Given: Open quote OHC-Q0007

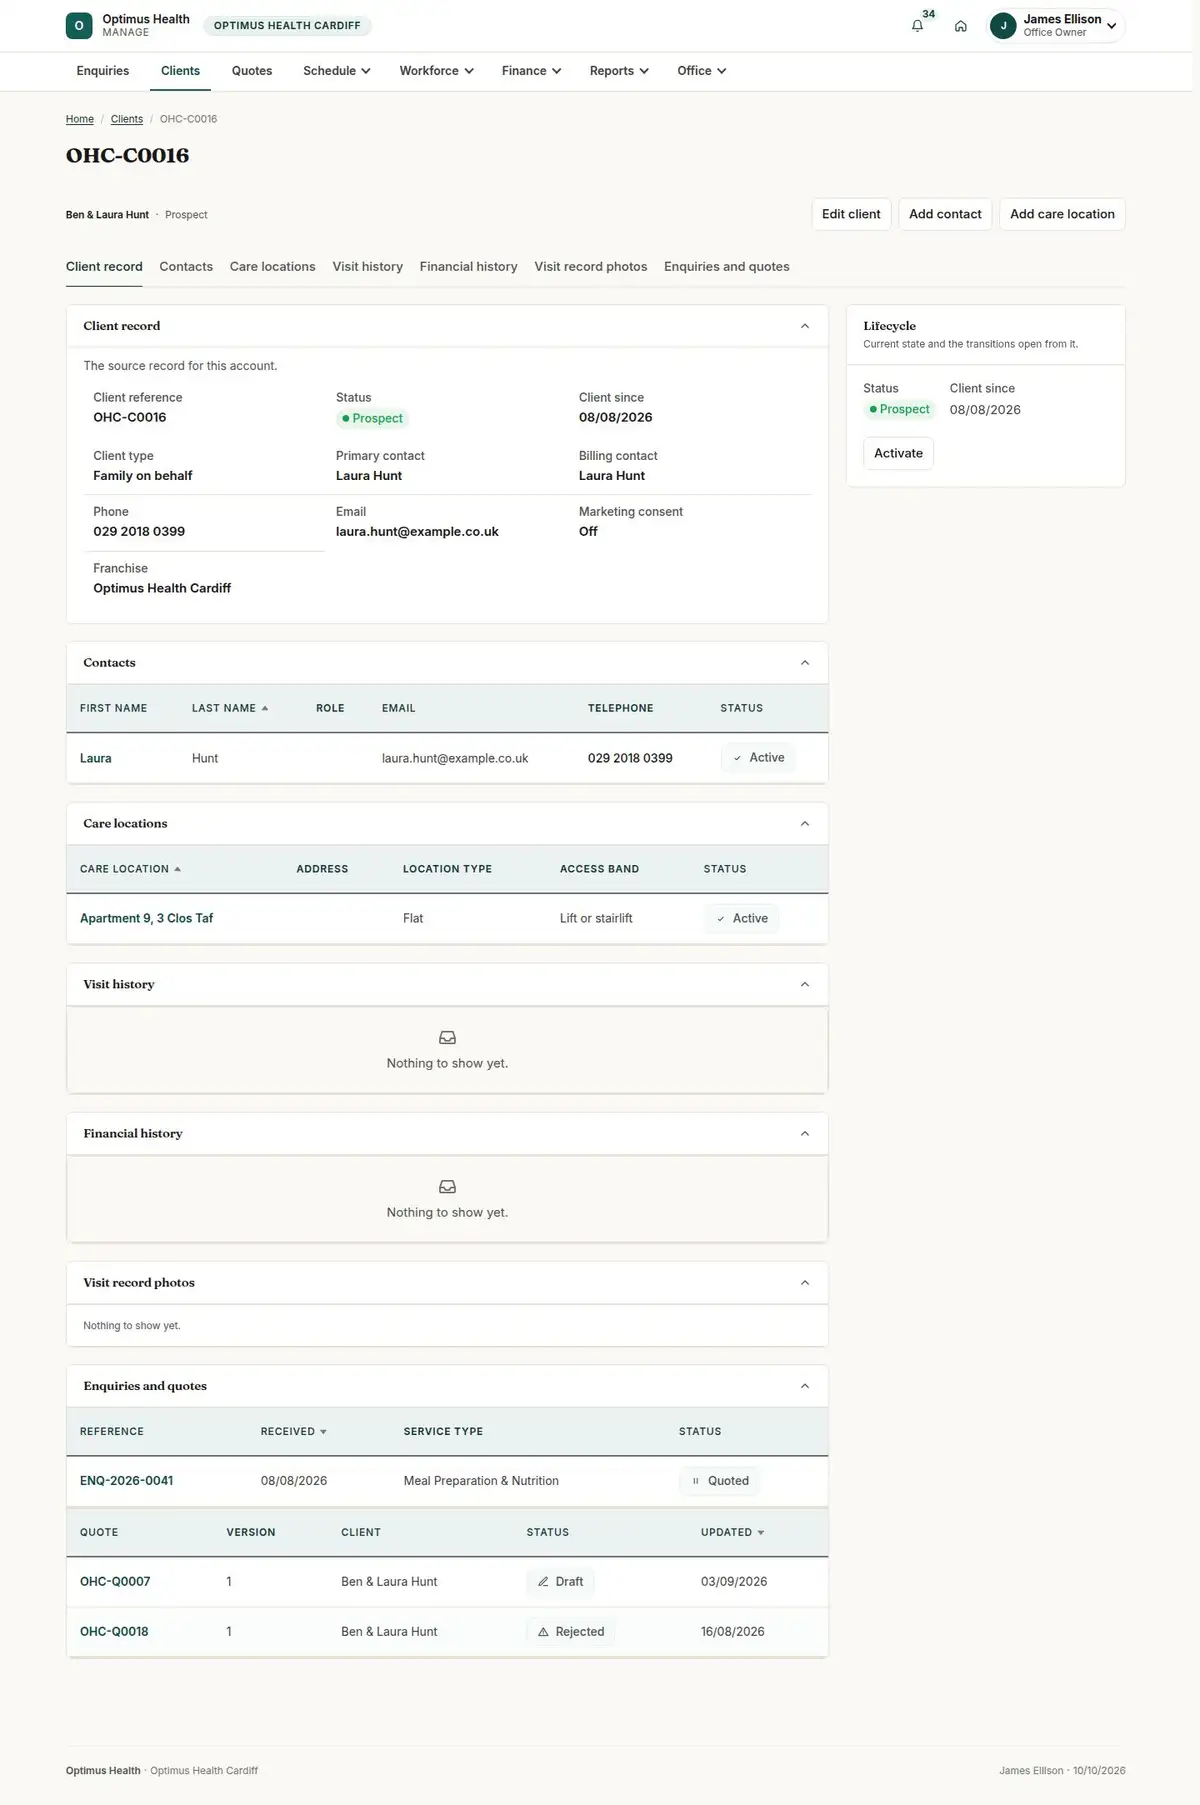Looking at the screenshot, I should coord(115,1582).
